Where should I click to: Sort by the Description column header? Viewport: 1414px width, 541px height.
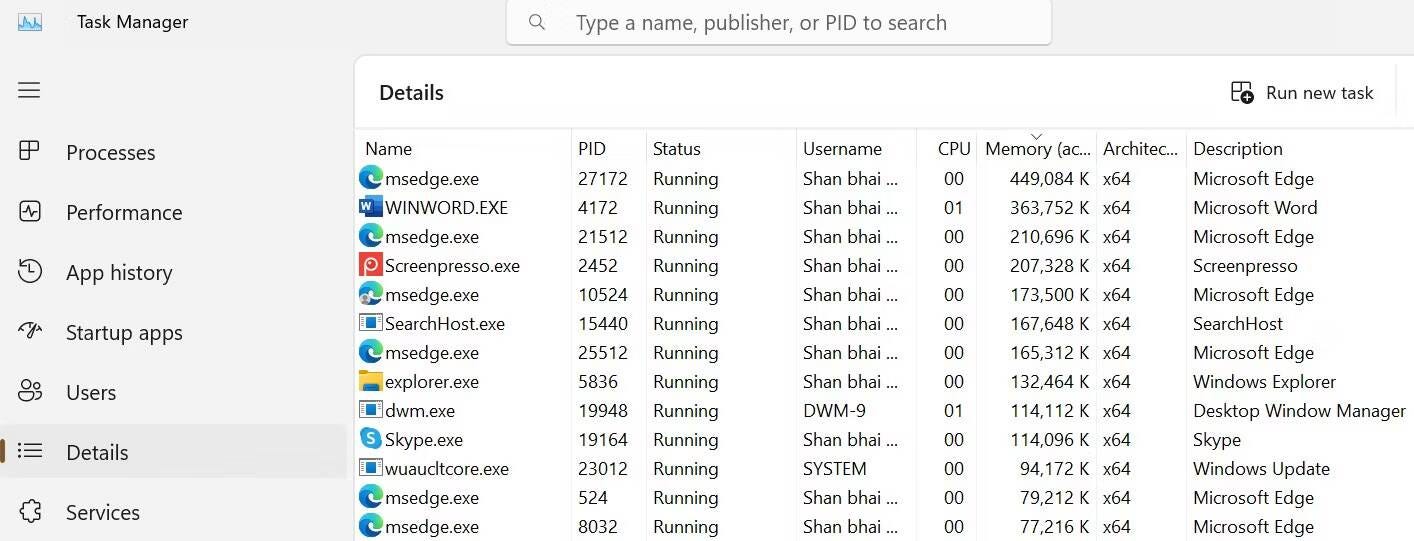coord(1300,148)
